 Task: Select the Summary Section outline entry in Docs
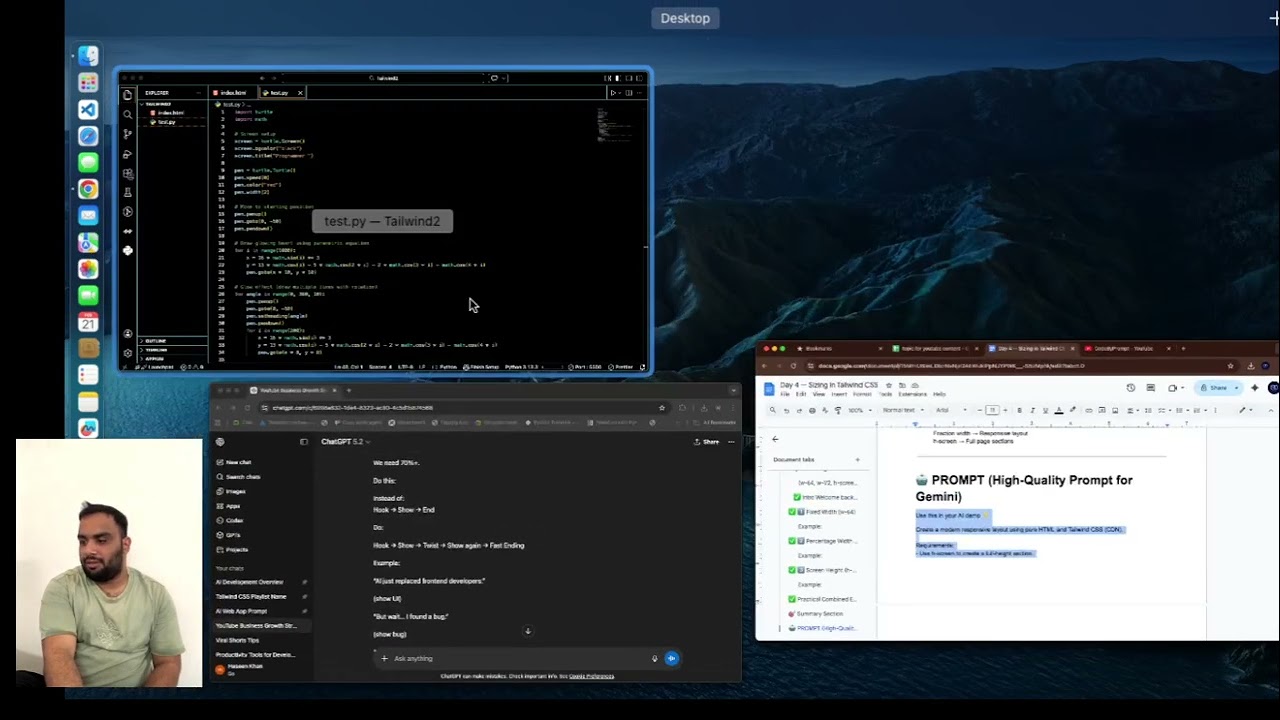(820, 614)
